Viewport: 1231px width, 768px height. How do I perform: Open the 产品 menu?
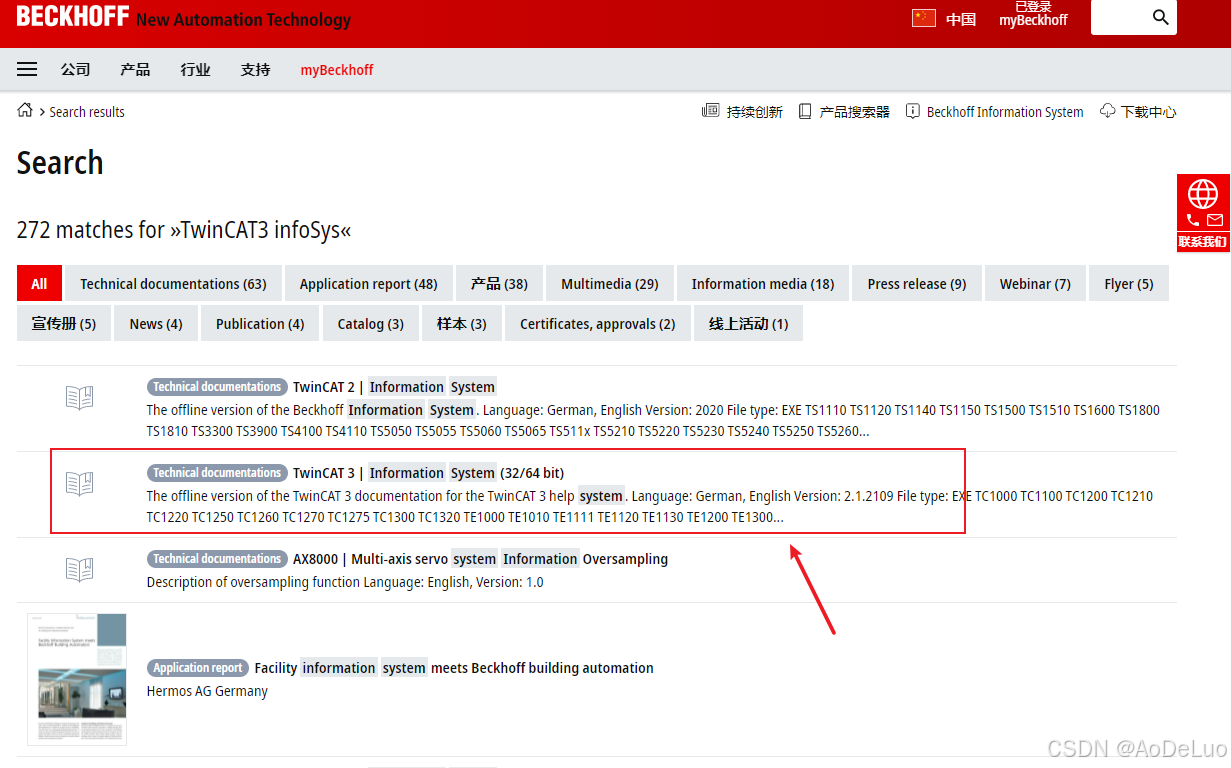click(135, 70)
